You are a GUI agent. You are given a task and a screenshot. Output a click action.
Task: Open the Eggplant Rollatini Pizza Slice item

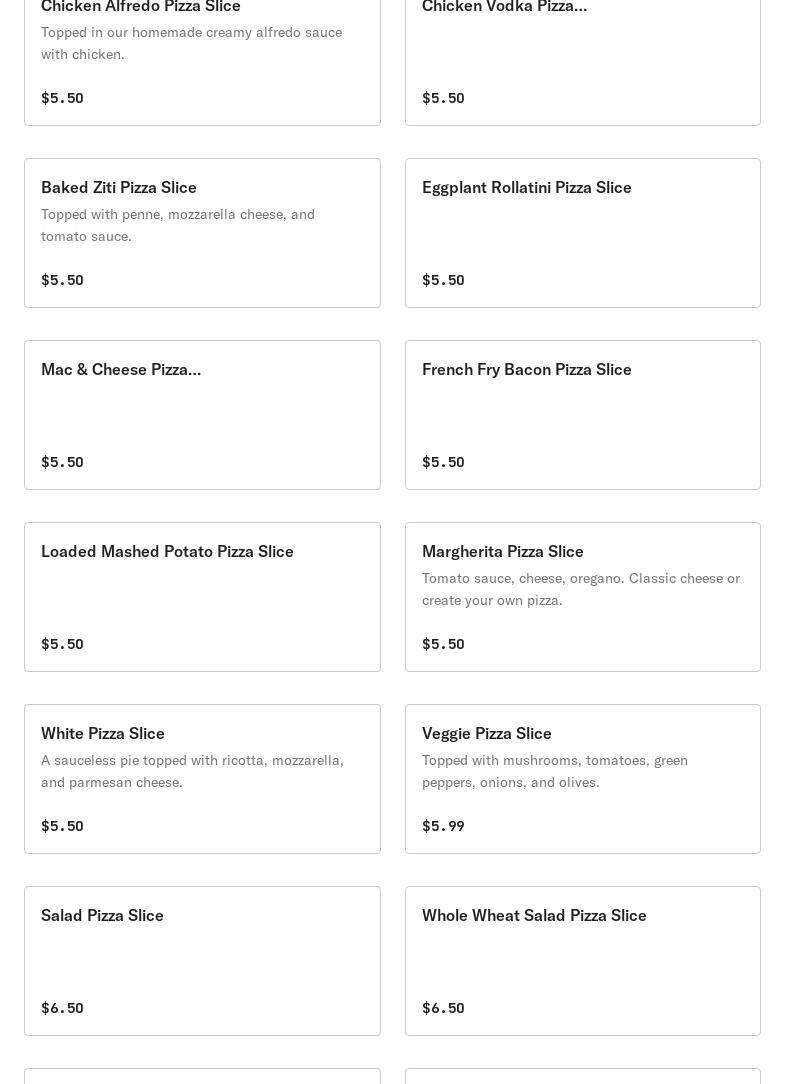click(x=526, y=187)
